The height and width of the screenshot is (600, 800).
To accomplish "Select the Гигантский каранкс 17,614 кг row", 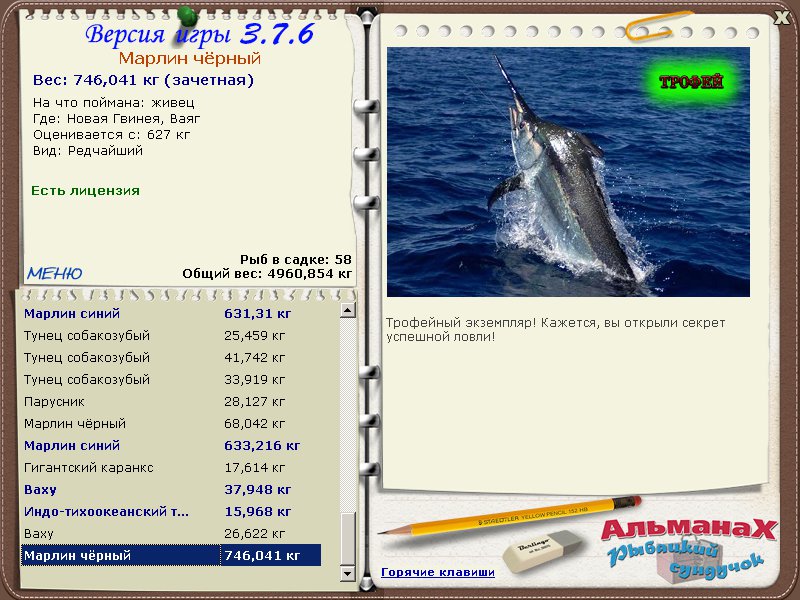I will click(171, 467).
